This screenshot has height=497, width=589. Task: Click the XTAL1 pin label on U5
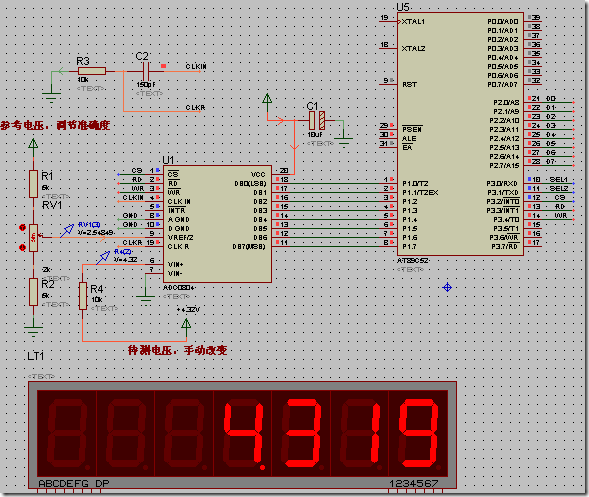tap(413, 22)
